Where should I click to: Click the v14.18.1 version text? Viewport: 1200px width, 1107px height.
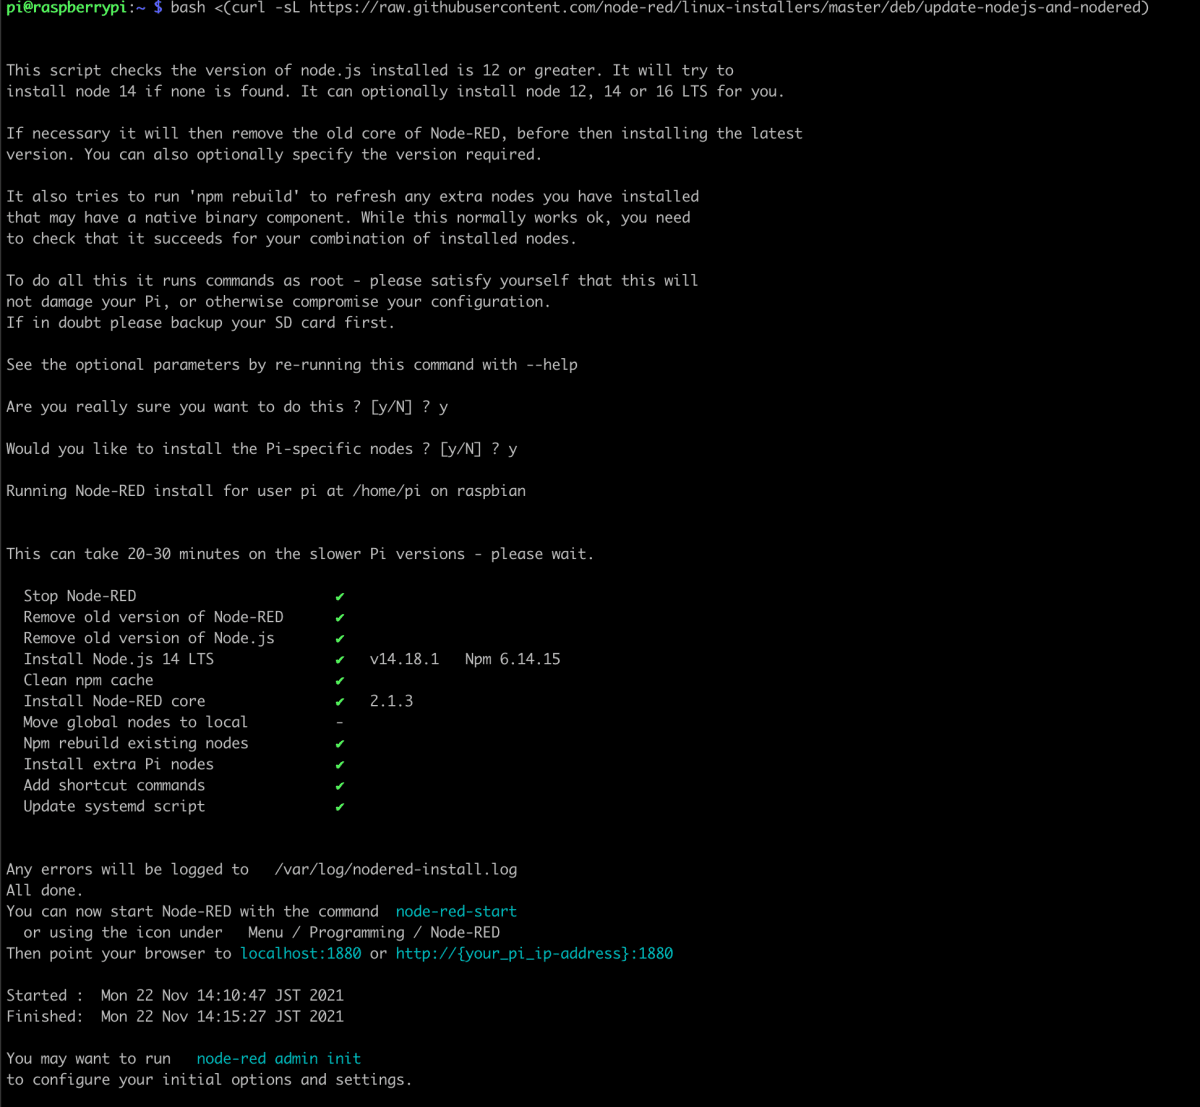[x=404, y=659]
